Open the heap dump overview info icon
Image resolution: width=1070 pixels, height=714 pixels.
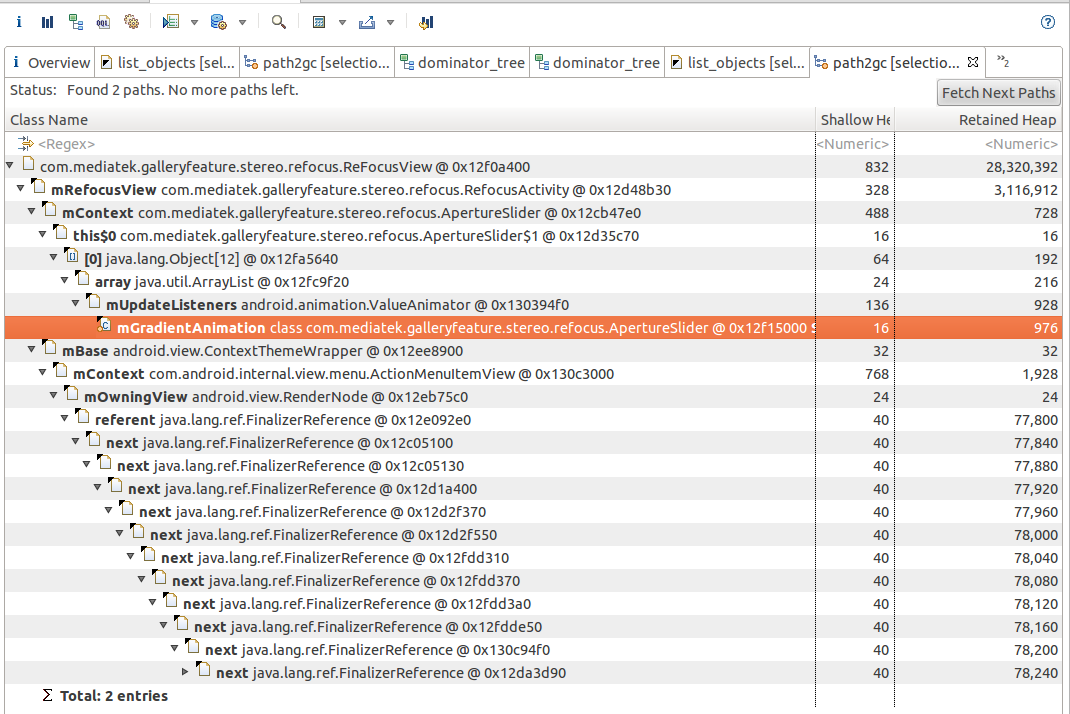pos(19,21)
